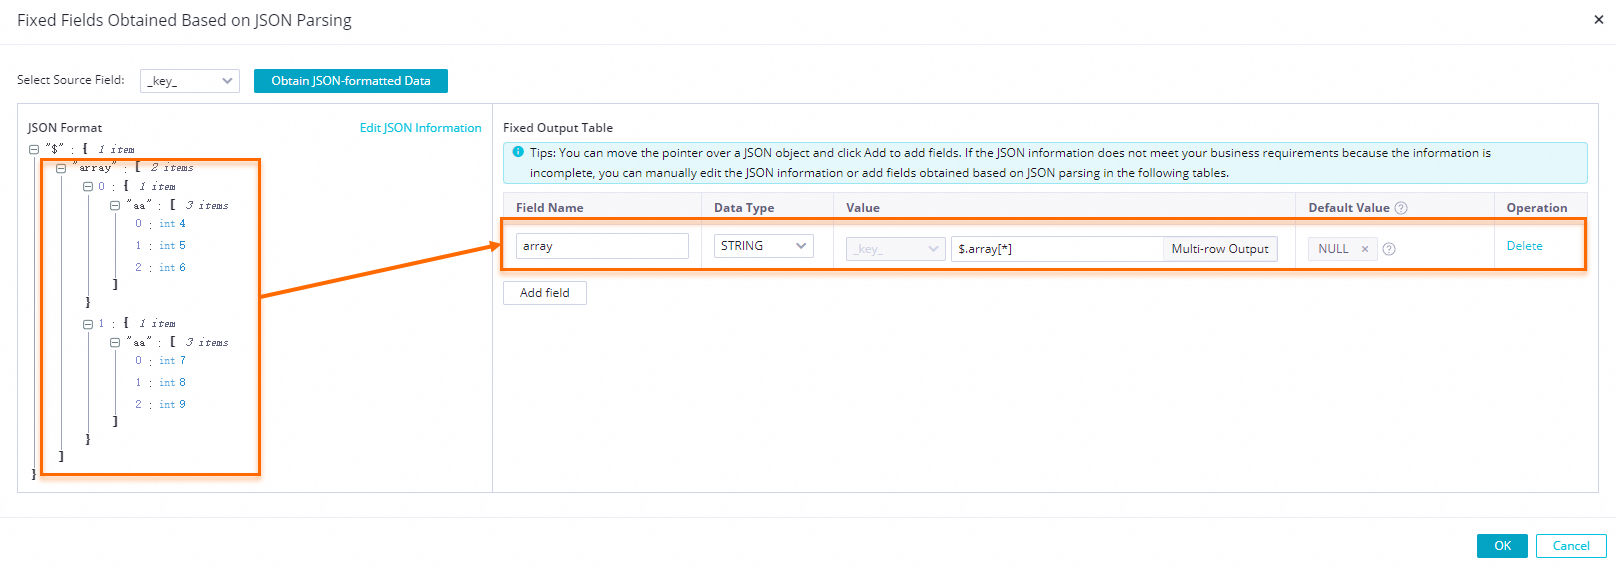Click the $.array[*] value path field
Screen dimensions: 1616x568
(1057, 249)
